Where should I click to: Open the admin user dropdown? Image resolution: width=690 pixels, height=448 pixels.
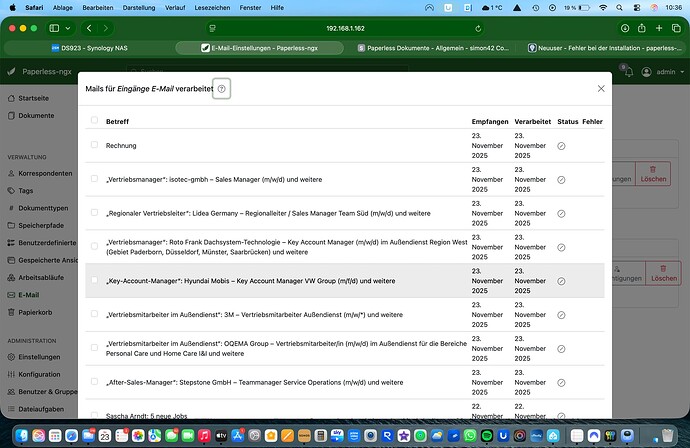663,72
